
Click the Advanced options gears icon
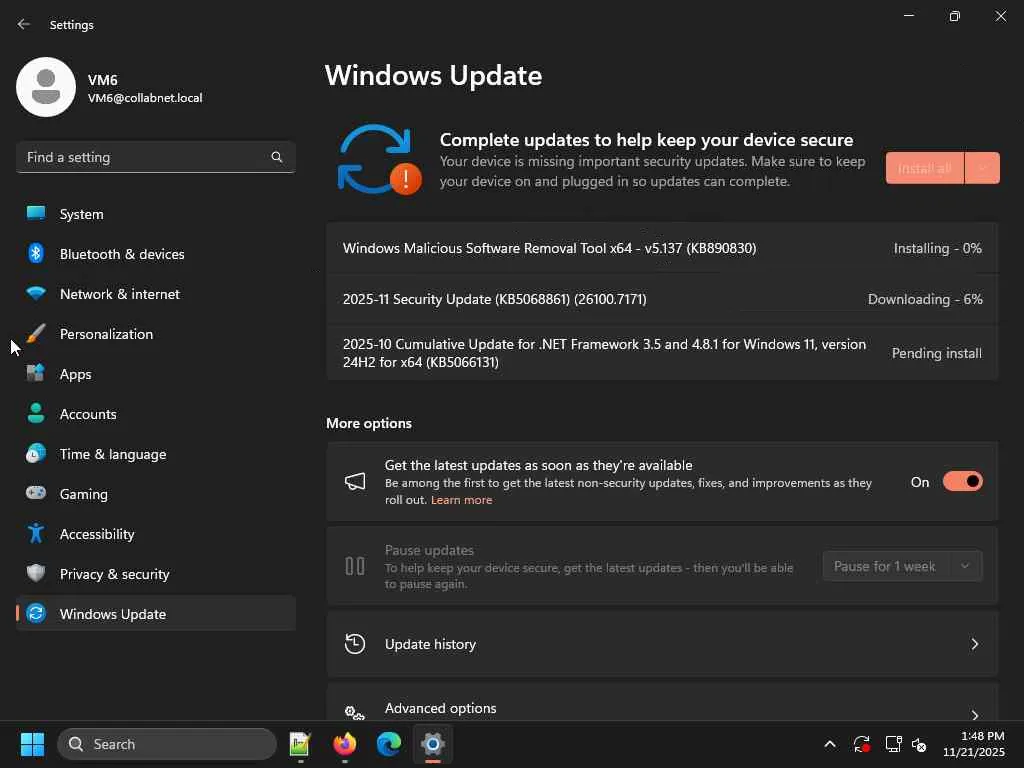pos(355,712)
